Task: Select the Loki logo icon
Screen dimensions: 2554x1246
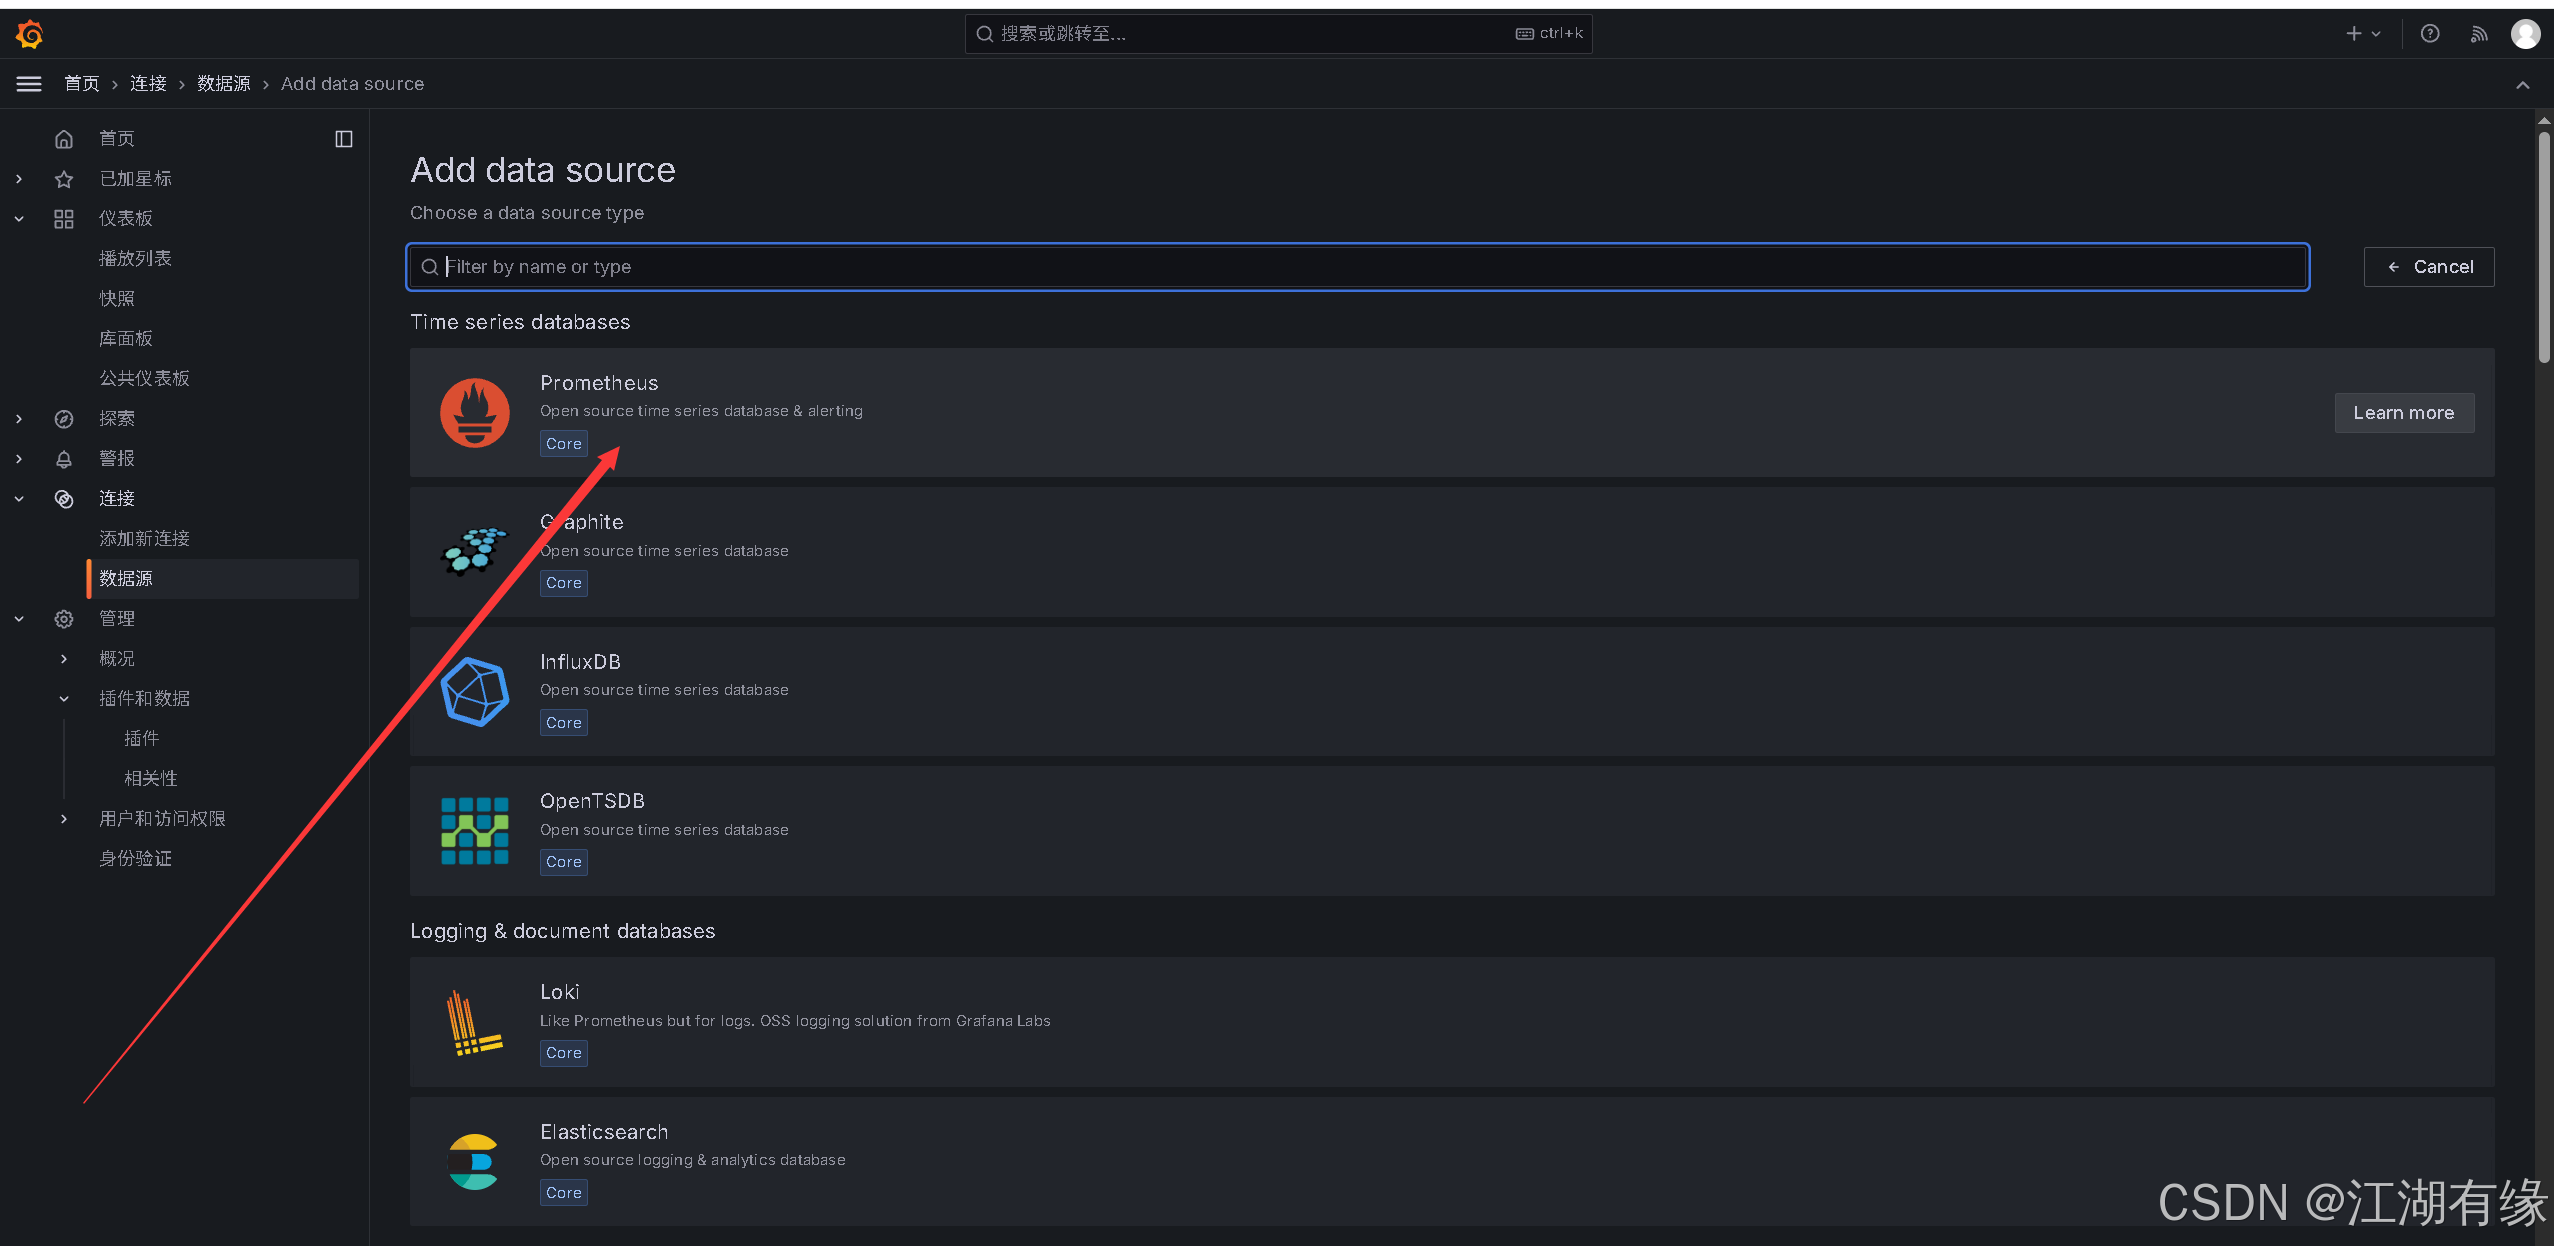Action: click(x=475, y=1023)
